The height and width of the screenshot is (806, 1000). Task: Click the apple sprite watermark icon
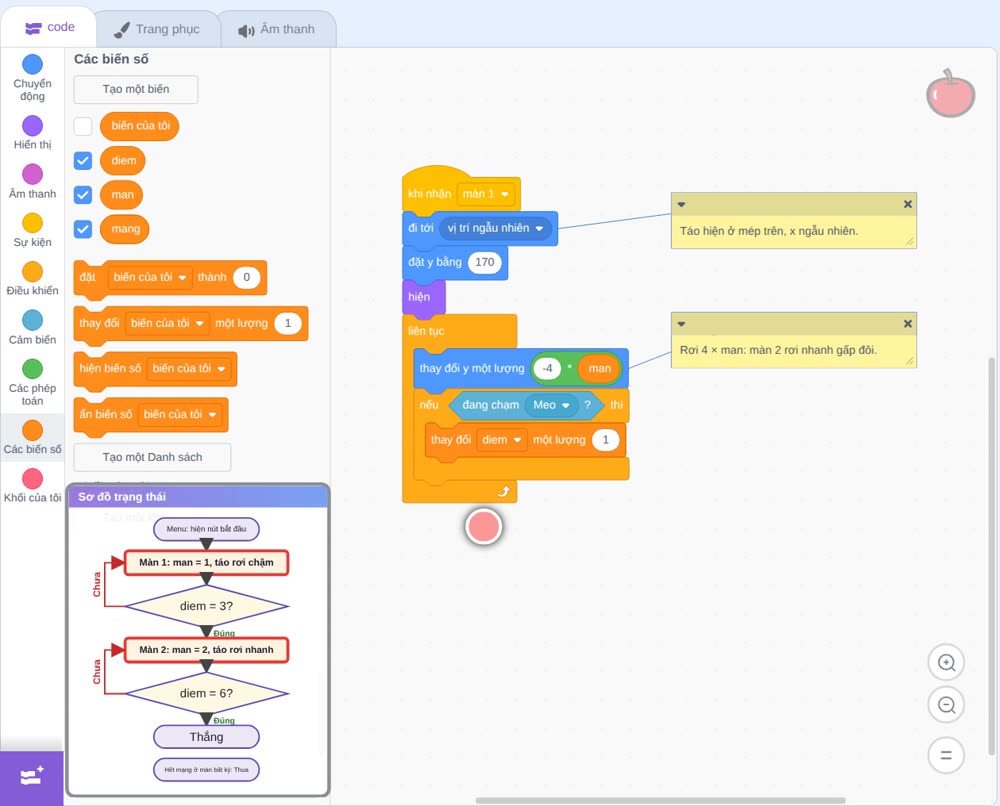pyautogui.click(x=950, y=93)
